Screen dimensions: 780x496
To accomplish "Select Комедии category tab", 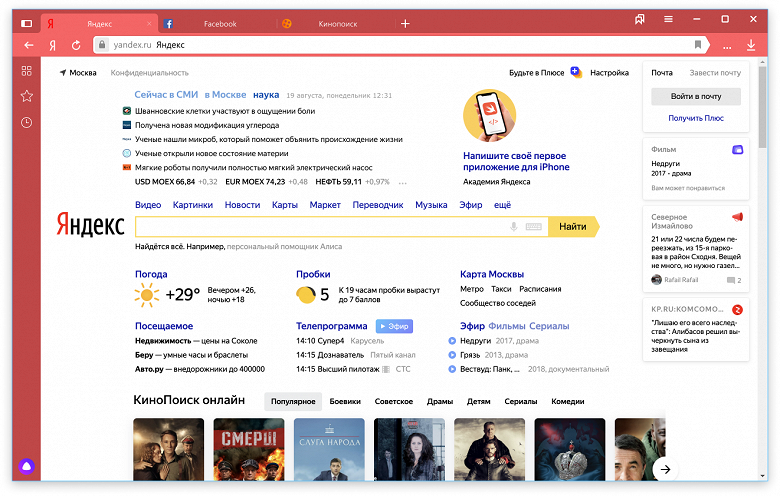I will coord(568,401).
